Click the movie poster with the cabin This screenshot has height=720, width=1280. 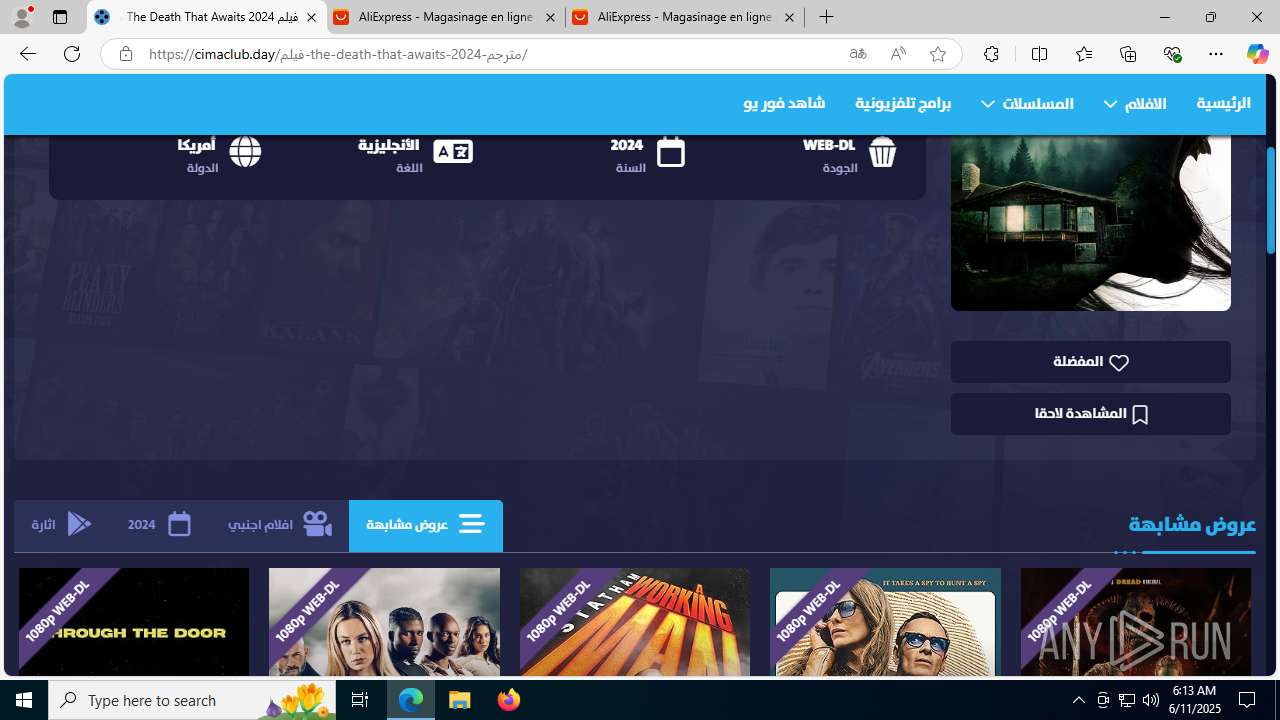pyautogui.click(x=1091, y=222)
